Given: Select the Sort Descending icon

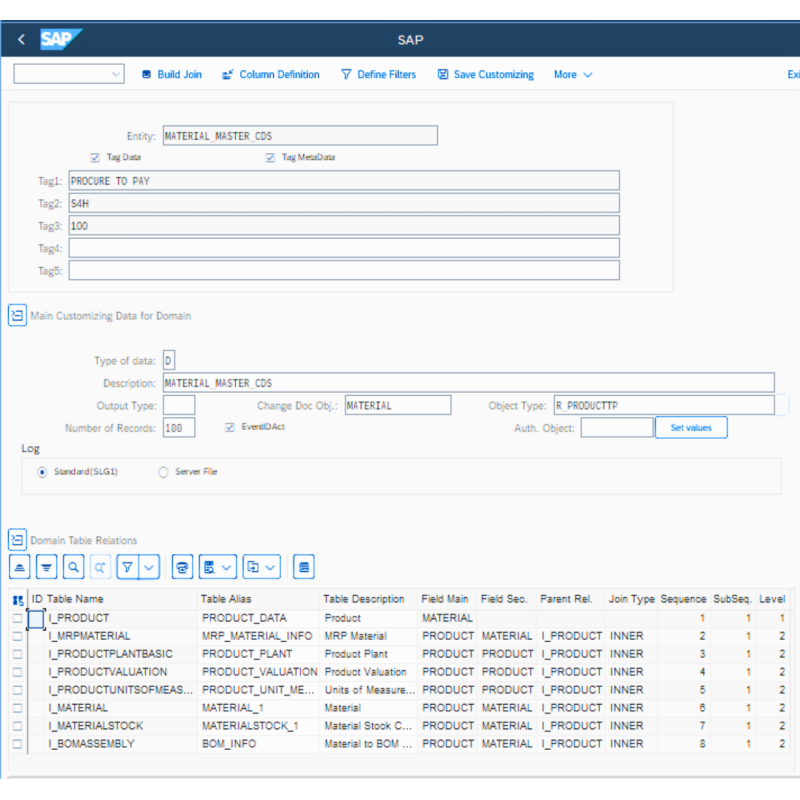Looking at the screenshot, I should (x=46, y=566).
